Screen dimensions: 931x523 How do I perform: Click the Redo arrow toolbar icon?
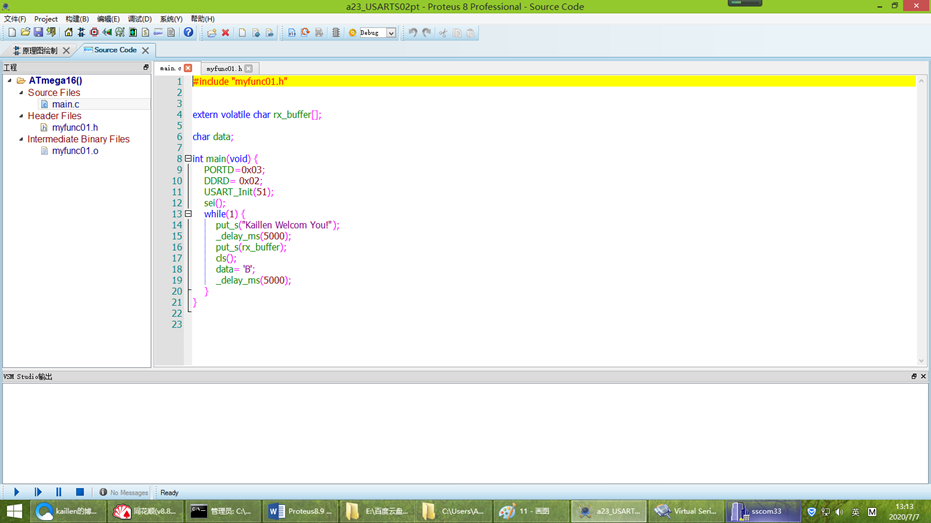[x=427, y=33]
